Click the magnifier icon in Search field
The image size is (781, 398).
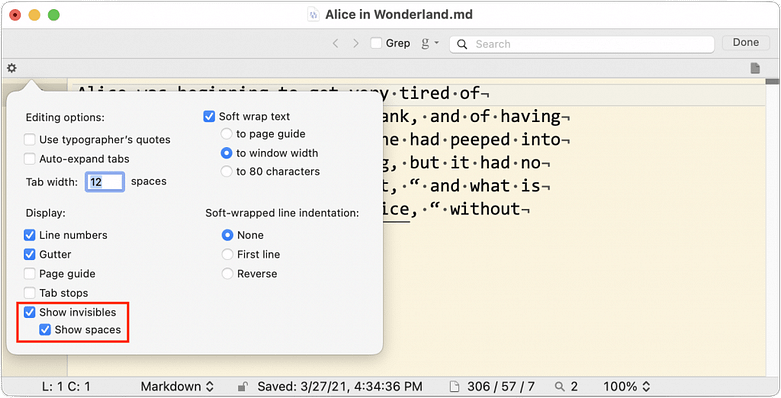pyautogui.click(x=462, y=44)
